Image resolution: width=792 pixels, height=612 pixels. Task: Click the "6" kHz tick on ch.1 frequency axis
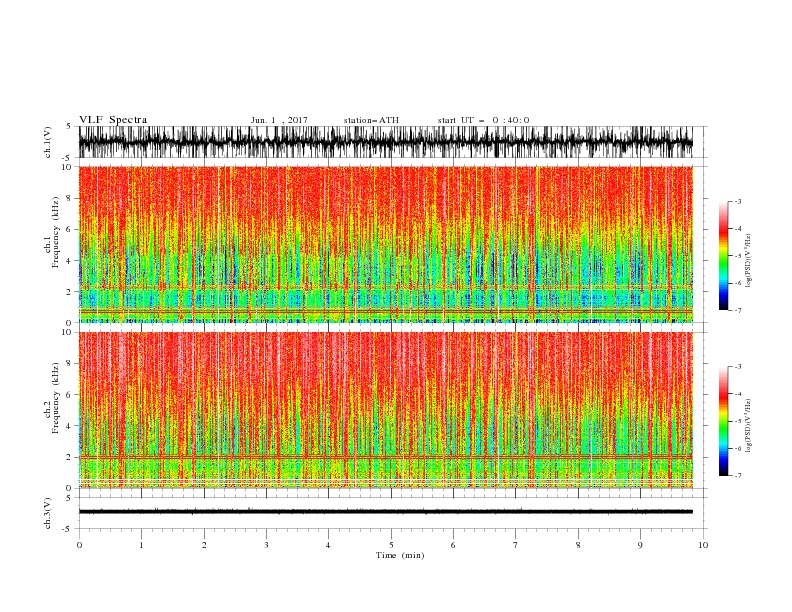70,229
